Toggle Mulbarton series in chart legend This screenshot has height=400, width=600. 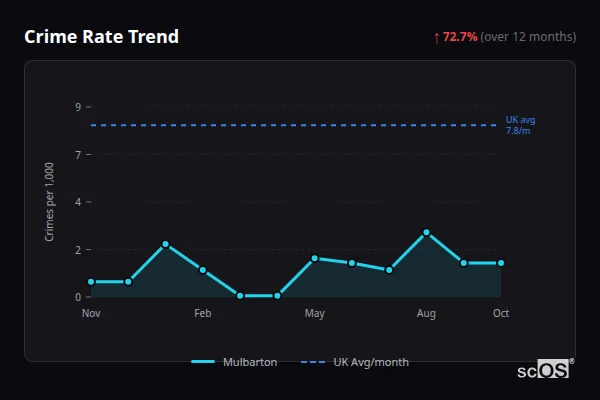(x=234, y=362)
